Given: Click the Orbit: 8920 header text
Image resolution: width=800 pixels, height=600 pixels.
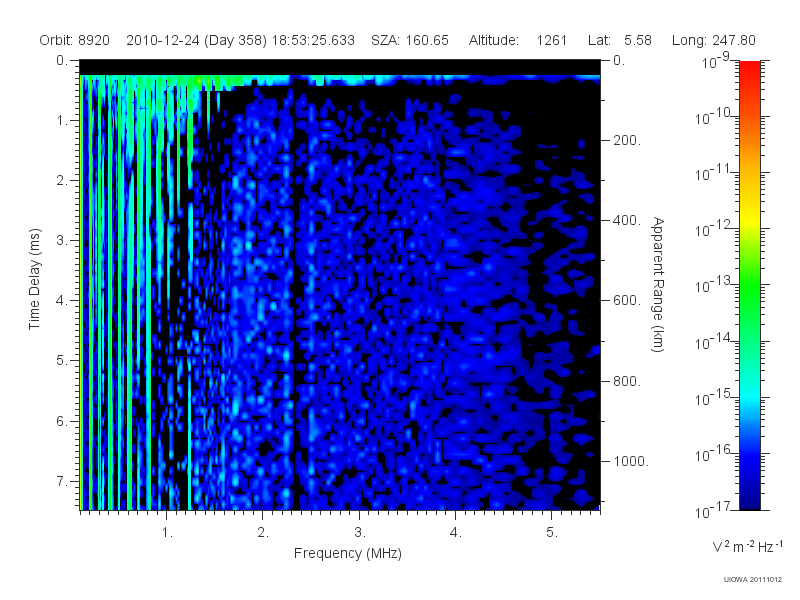Looking at the screenshot, I should [74, 40].
